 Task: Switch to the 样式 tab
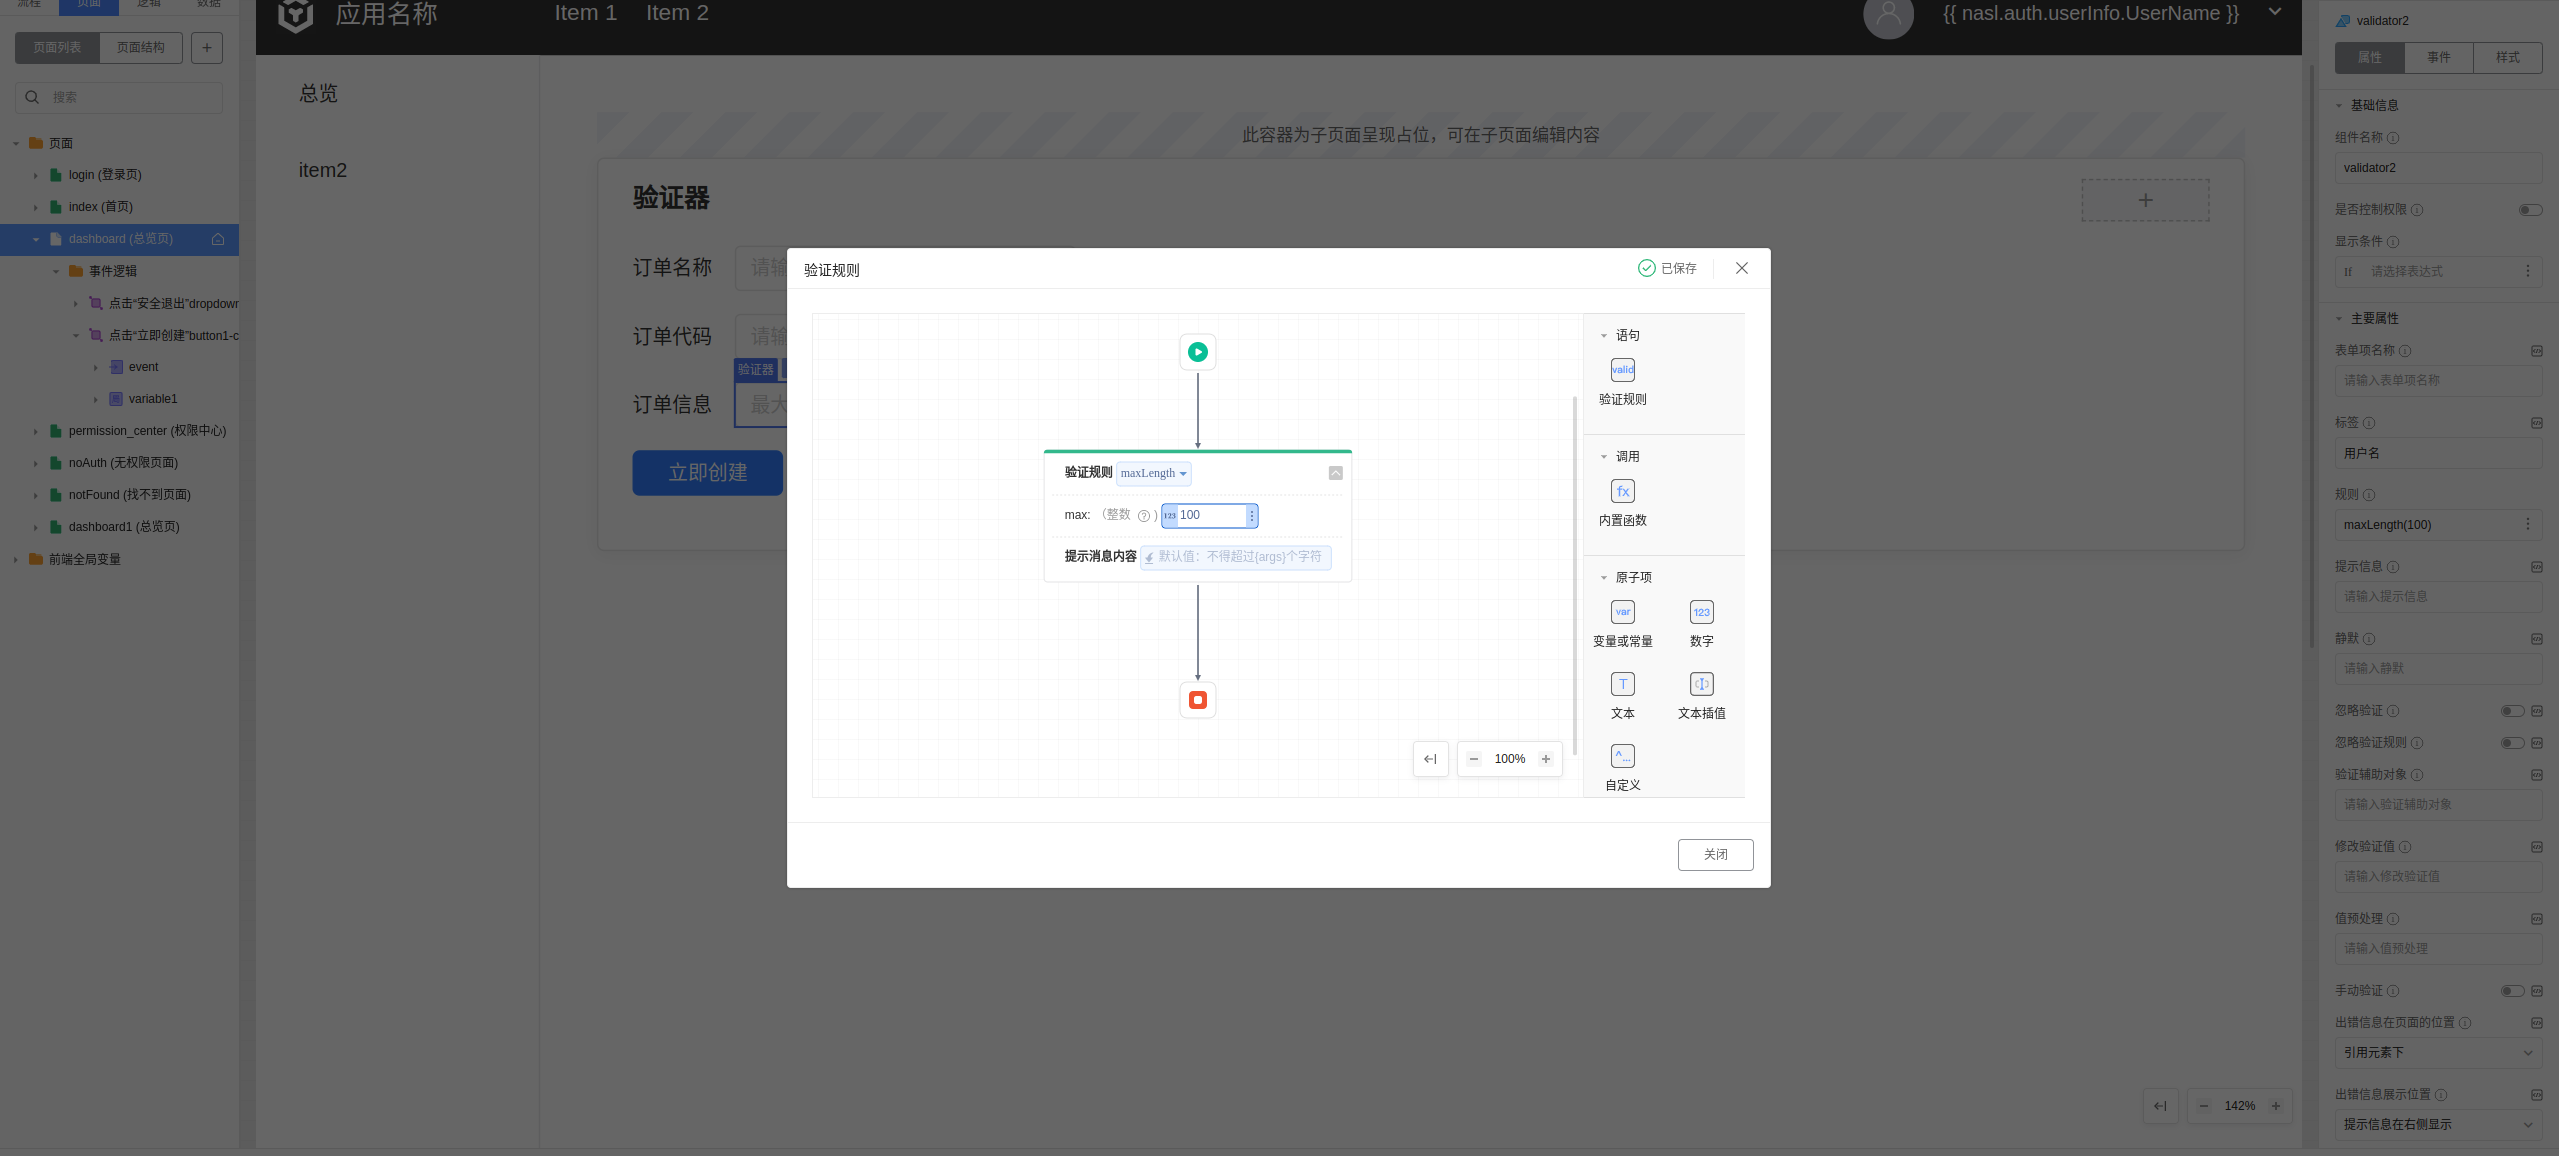(2507, 58)
